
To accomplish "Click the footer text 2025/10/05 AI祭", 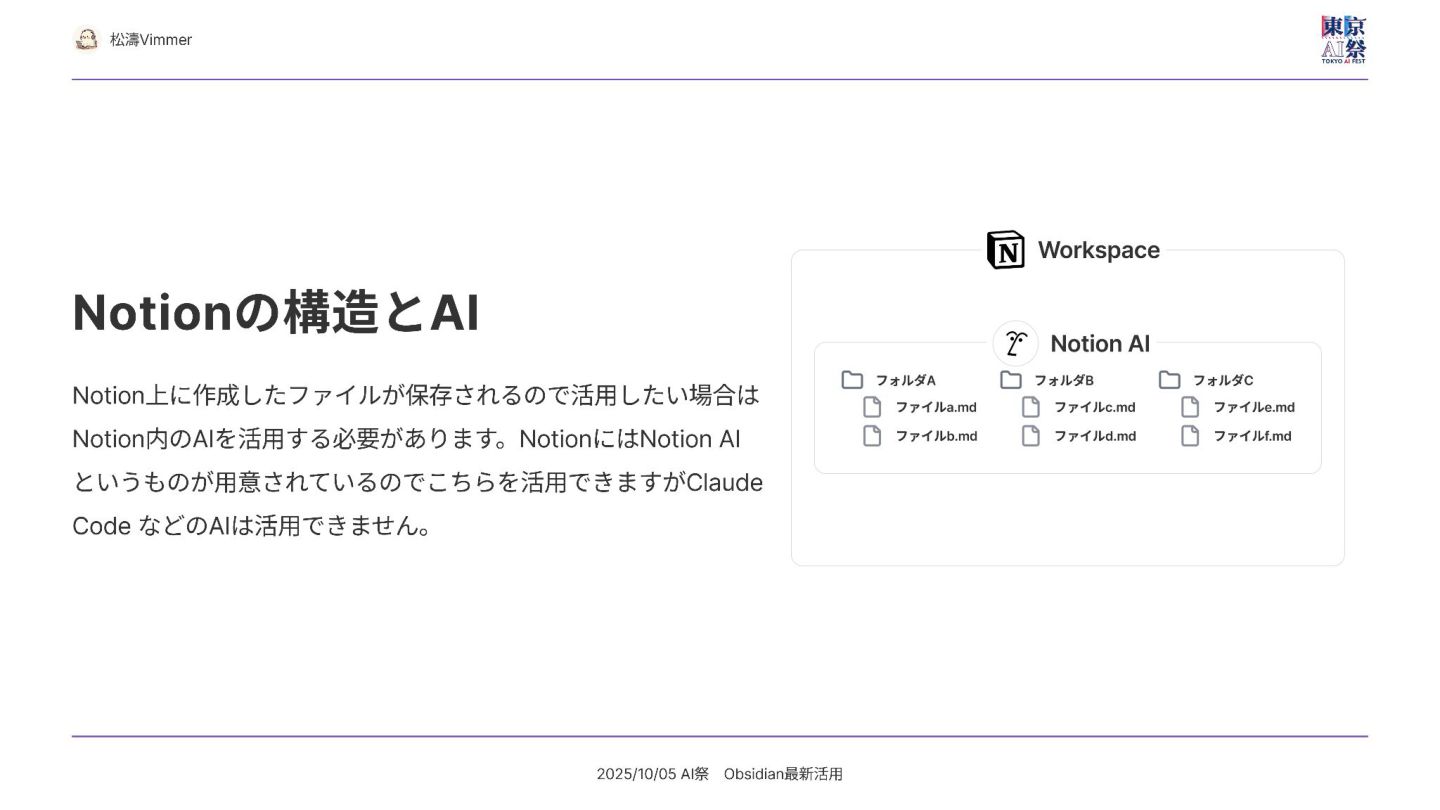I will 653,774.
